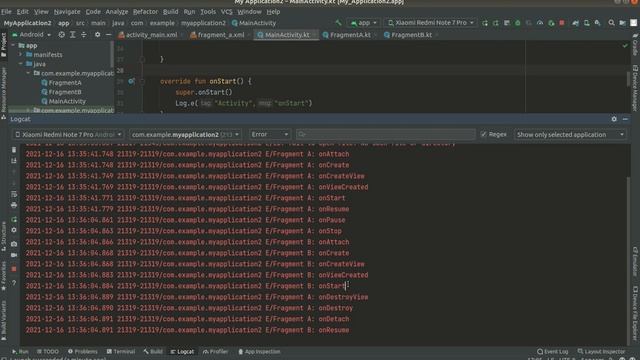640x360 pixels.
Task: Open the Layout Inspector
Action: coord(601,351)
